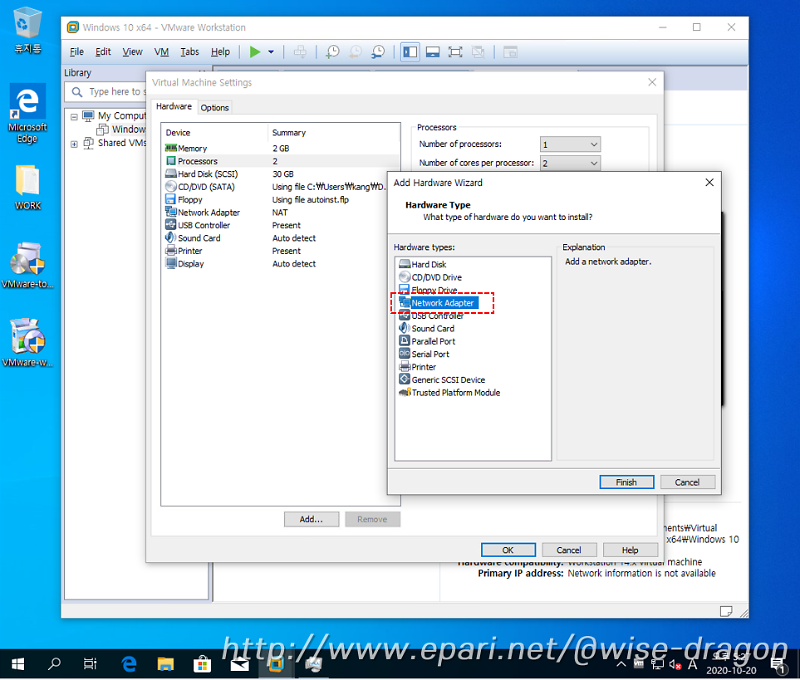Open the Tabs menu
The width and height of the screenshot is (800, 680).
189,52
